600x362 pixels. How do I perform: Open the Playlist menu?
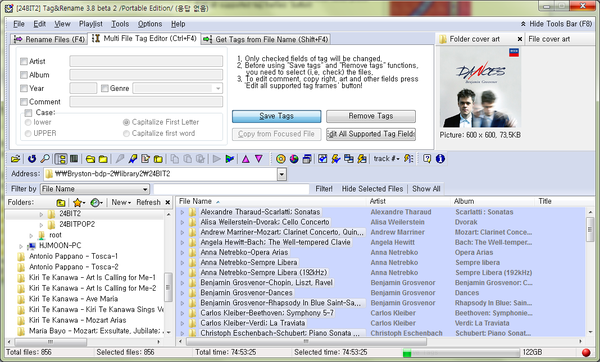[x=91, y=24]
